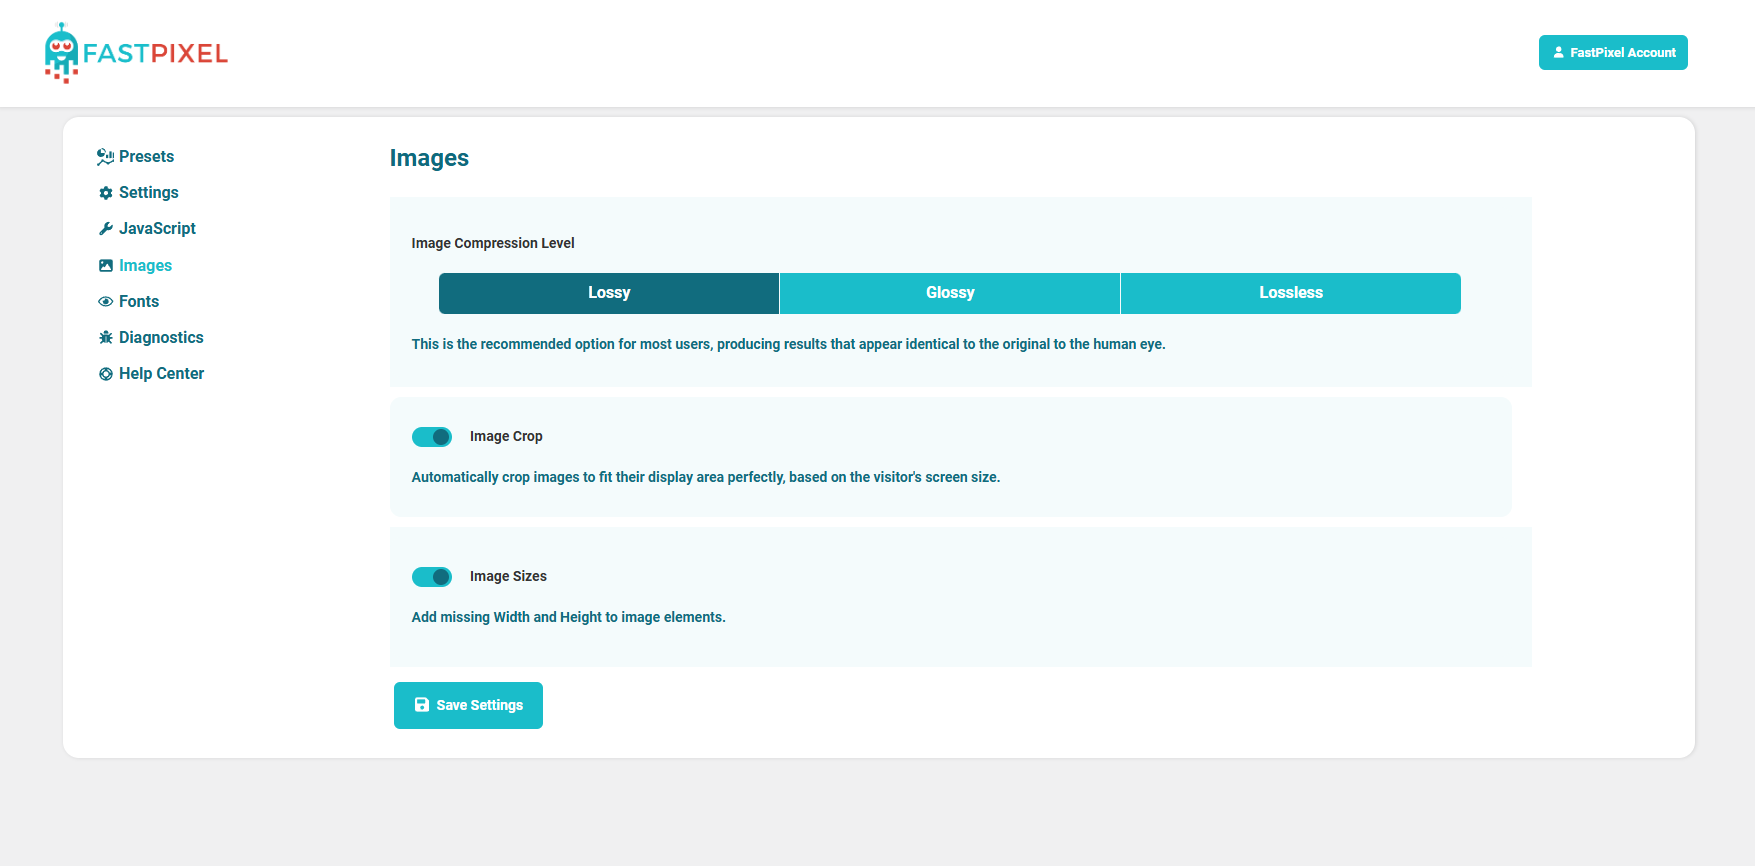The height and width of the screenshot is (866, 1755).
Task: Click the user icon in FastPixel Account
Action: pos(1558,53)
